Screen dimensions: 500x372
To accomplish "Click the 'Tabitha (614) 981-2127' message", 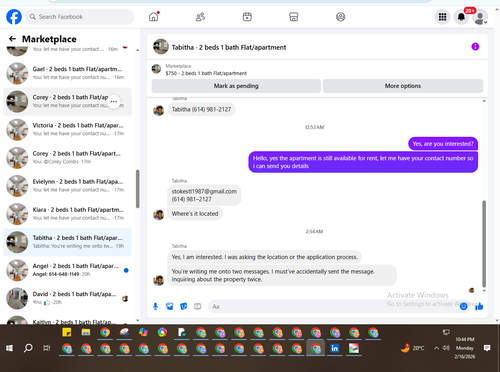I will [201, 109].
